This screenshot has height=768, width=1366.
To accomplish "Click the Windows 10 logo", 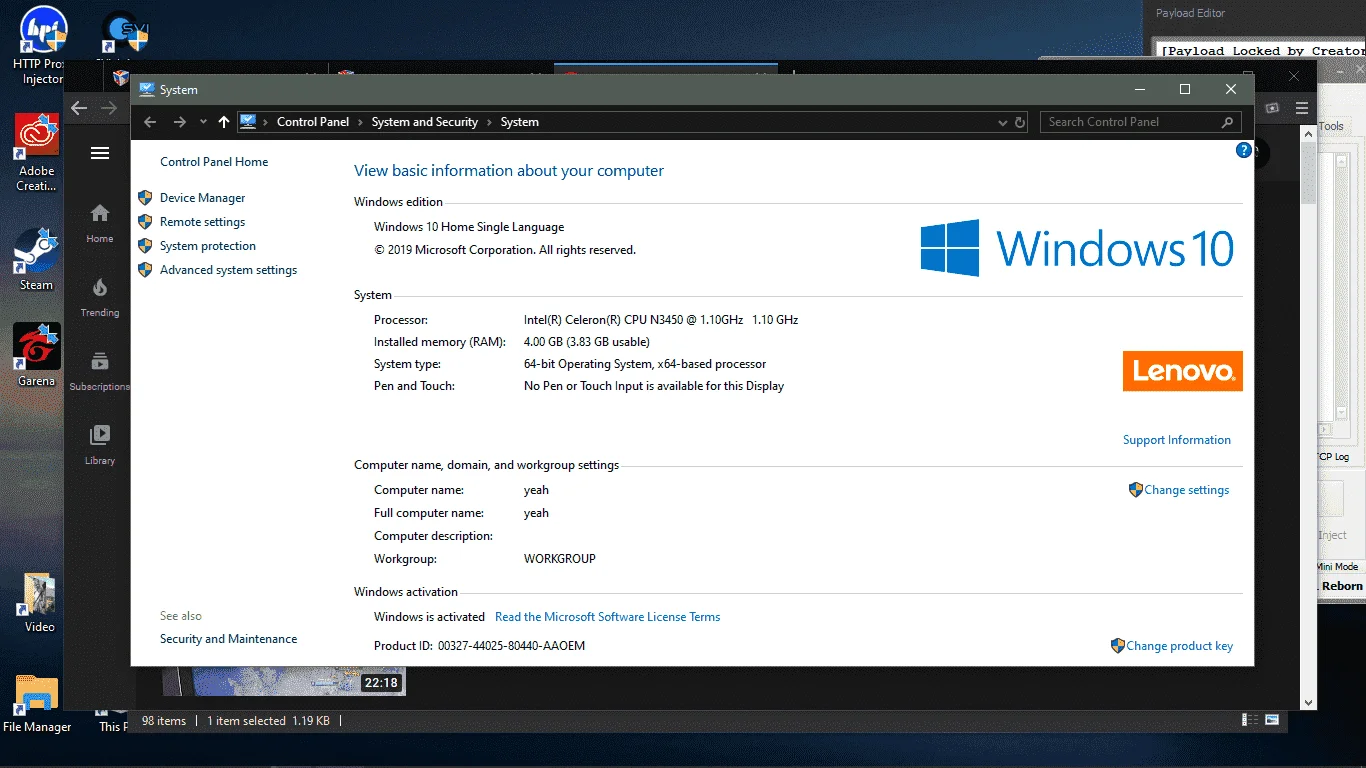I will click(1077, 248).
